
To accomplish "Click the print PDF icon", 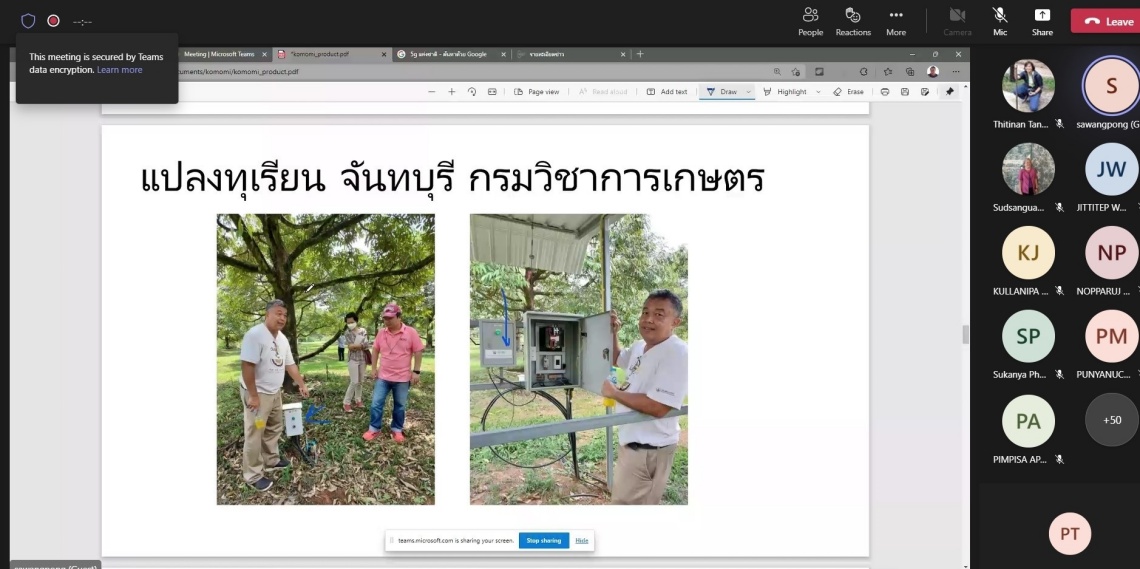I will 885,92.
